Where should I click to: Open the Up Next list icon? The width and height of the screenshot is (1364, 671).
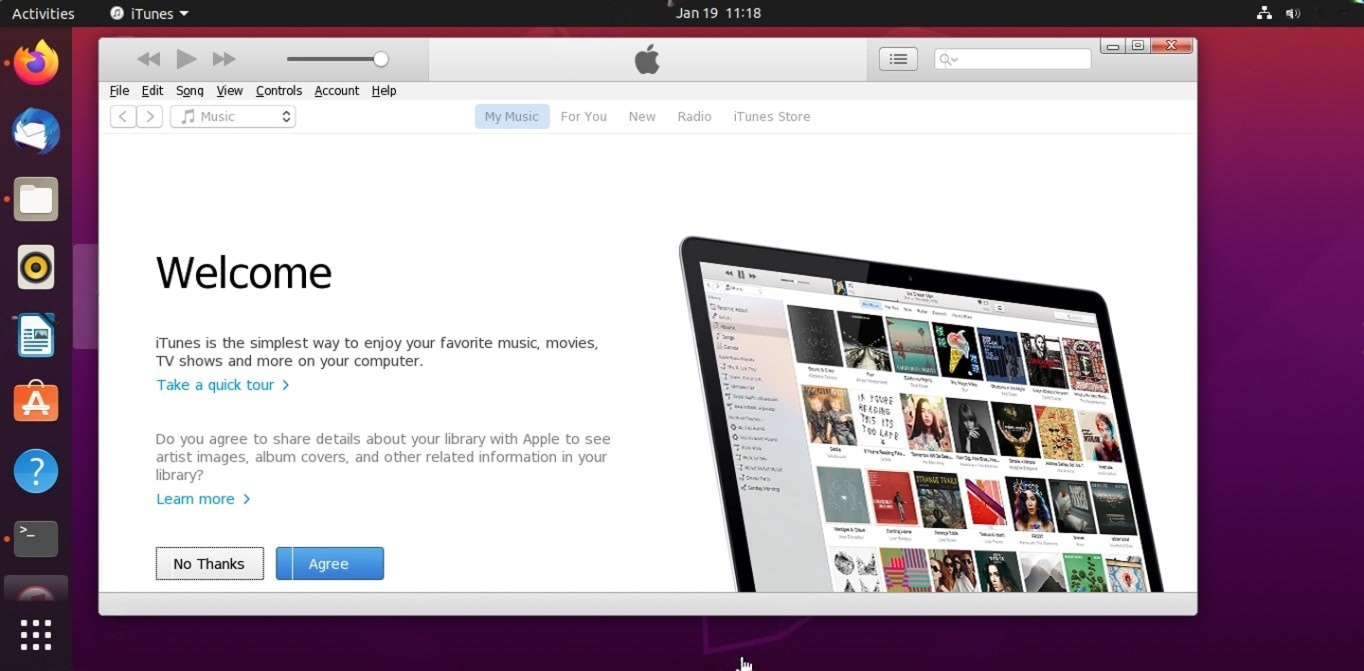(897, 58)
